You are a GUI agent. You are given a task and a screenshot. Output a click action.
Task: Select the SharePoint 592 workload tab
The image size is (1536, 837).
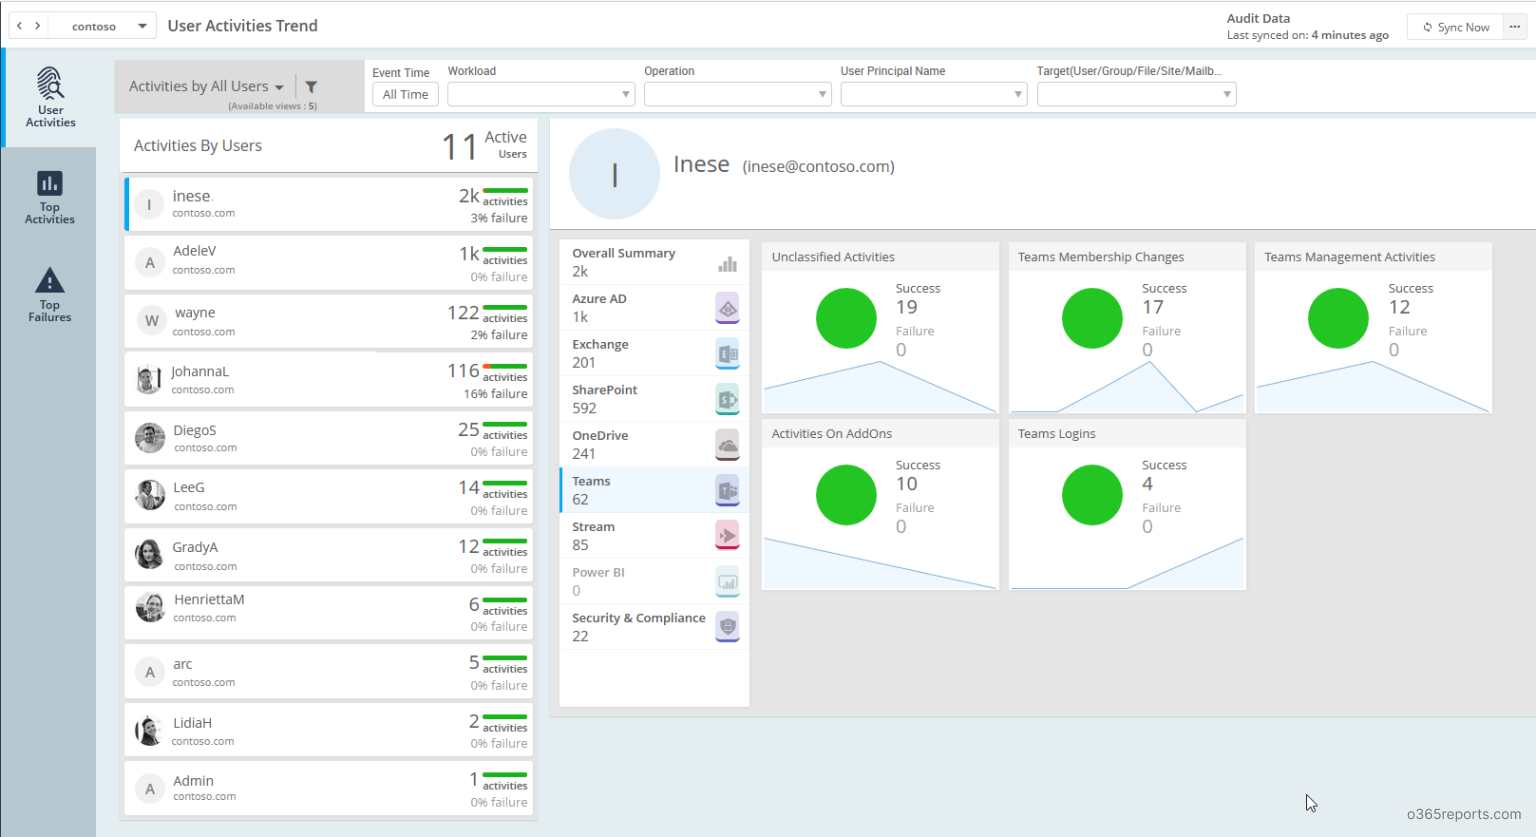tap(654, 399)
